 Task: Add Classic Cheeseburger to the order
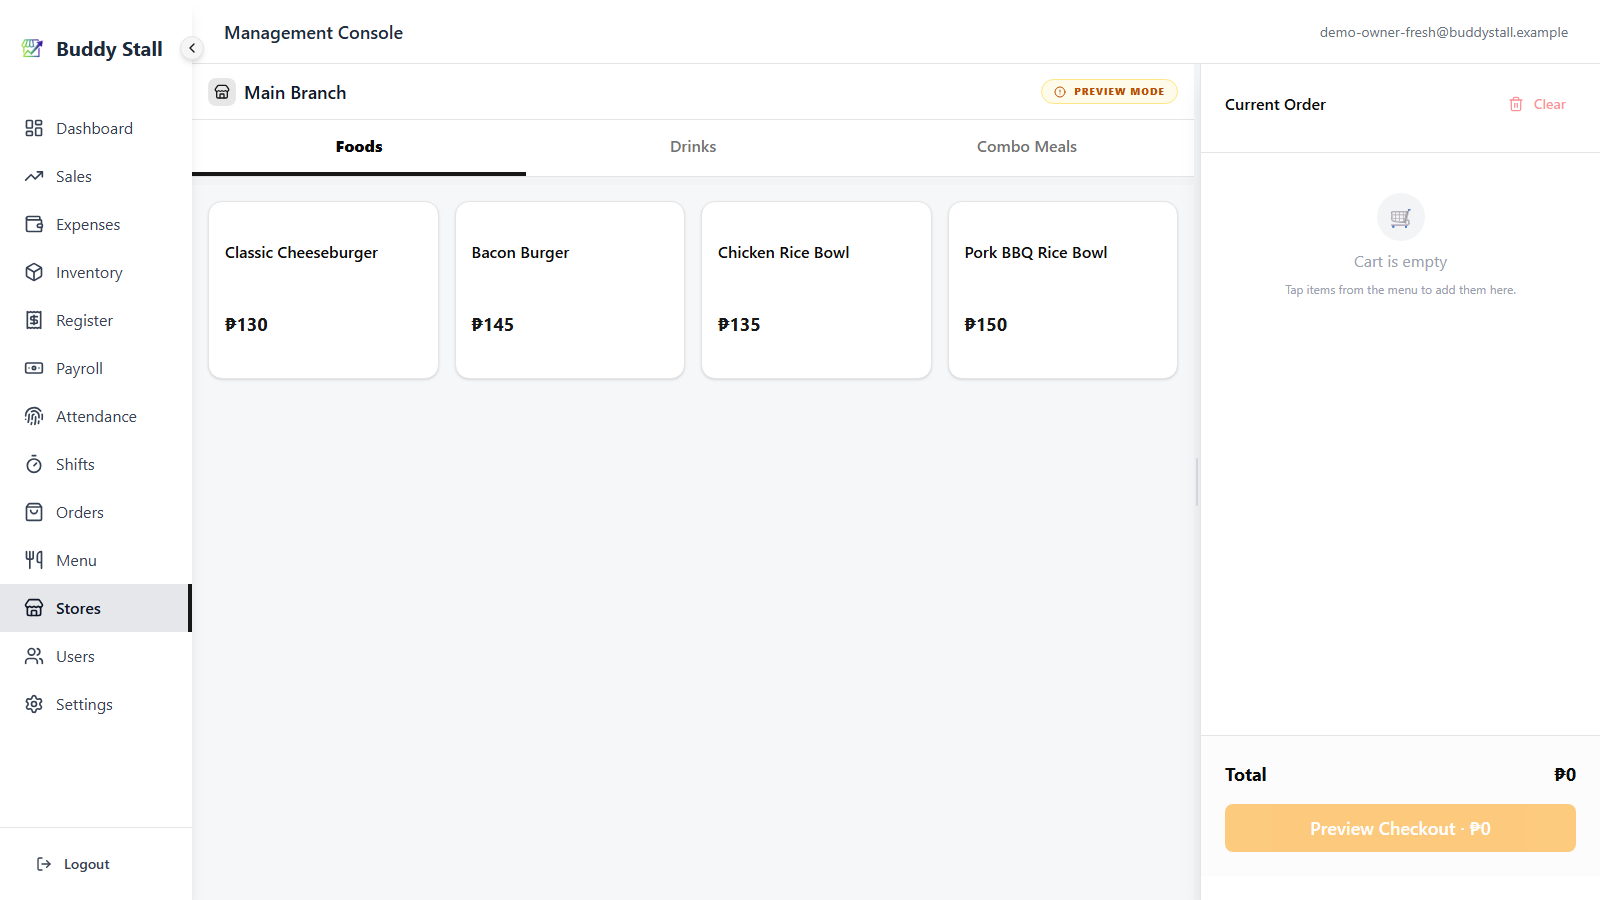point(323,290)
